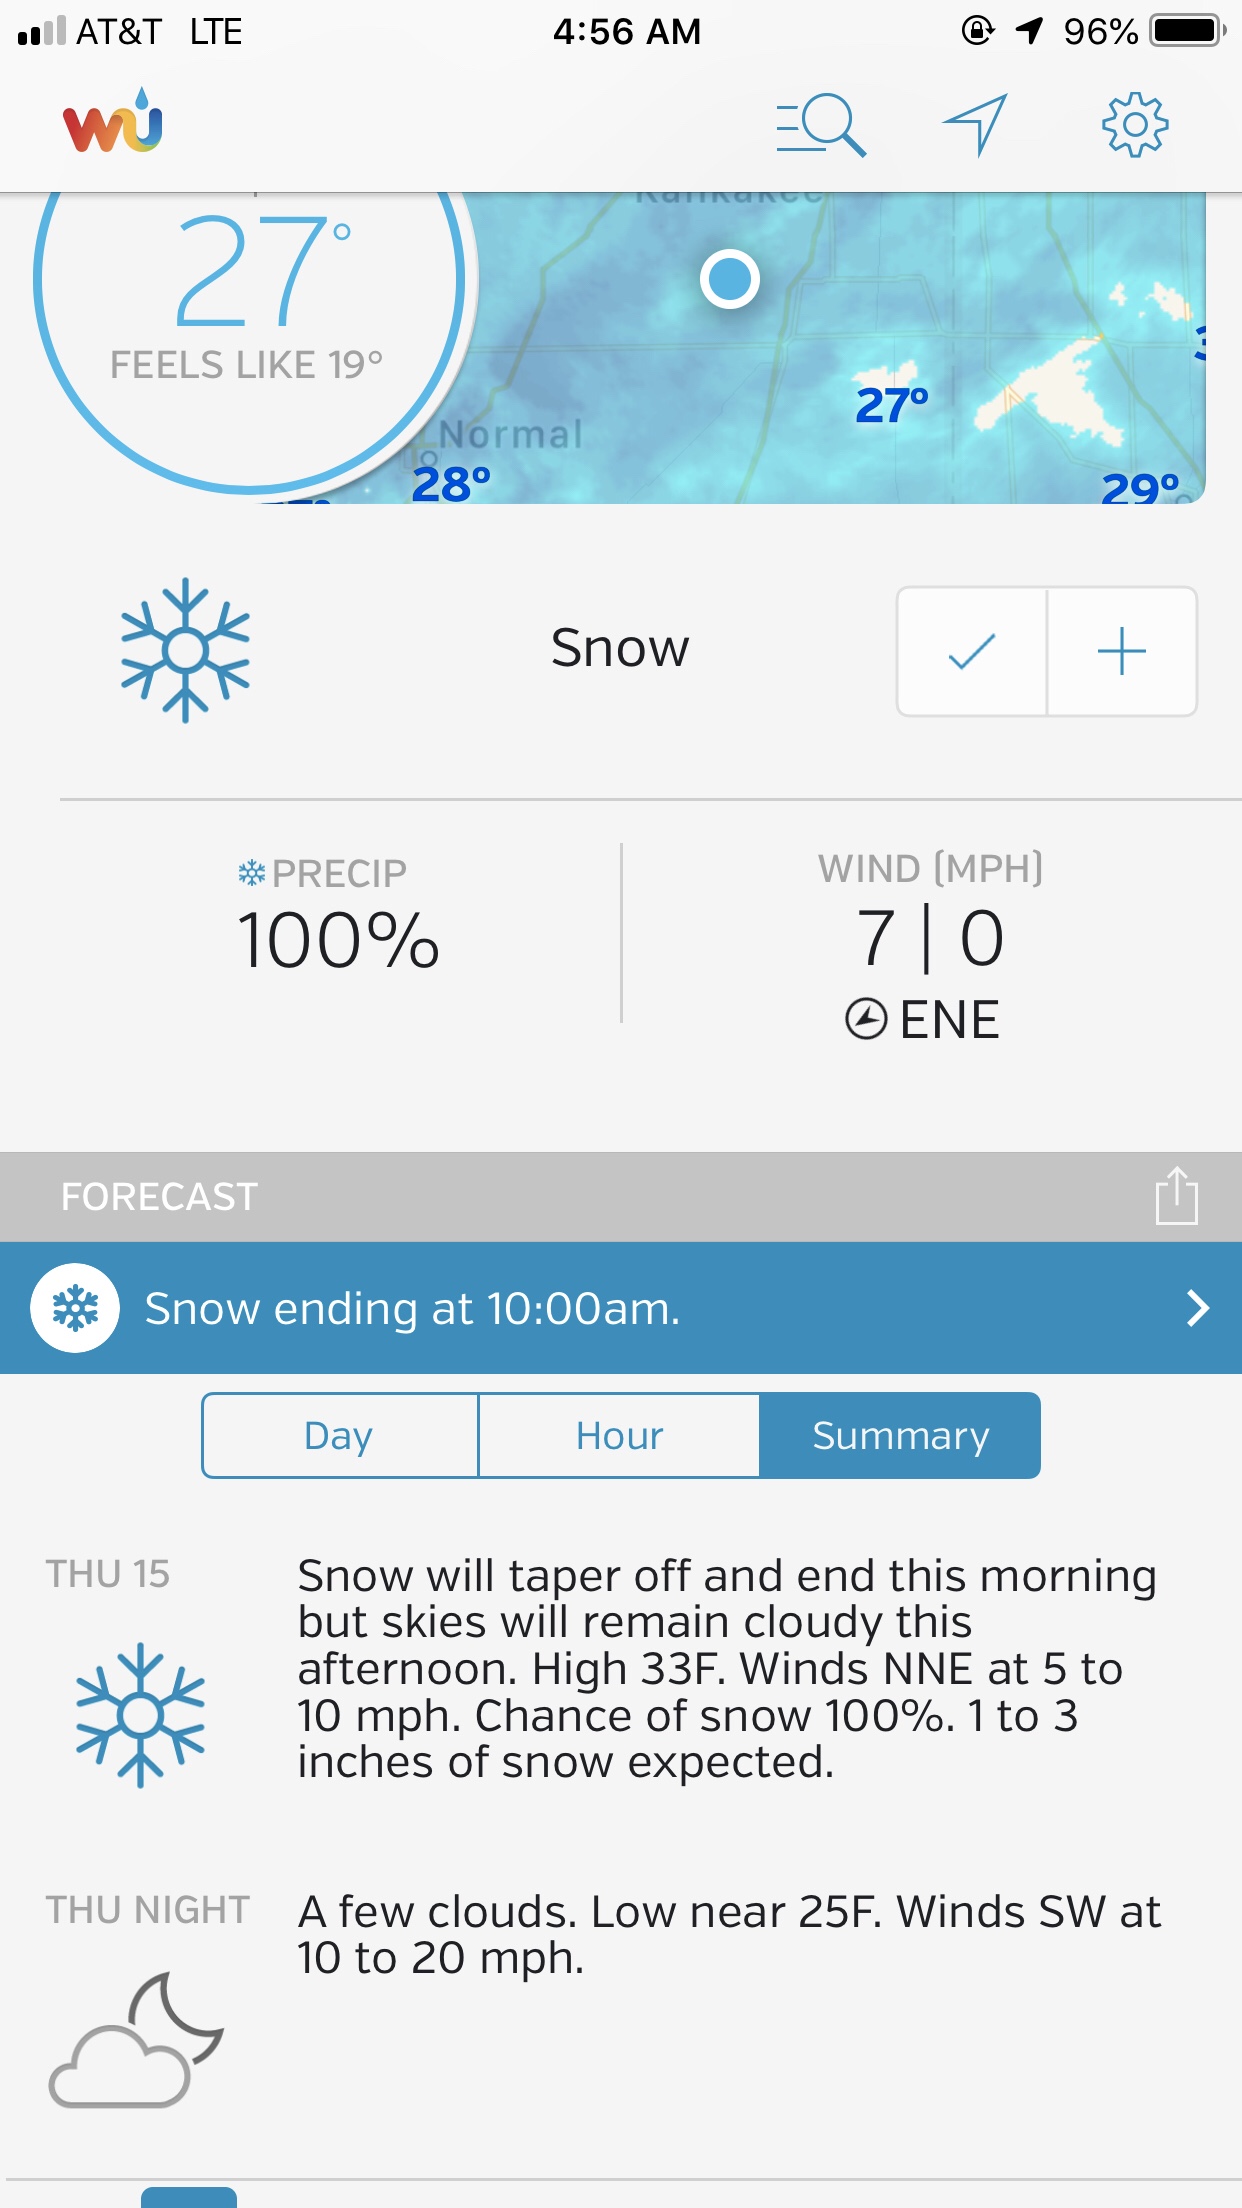The width and height of the screenshot is (1242, 2208).
Task: Tap the snowflake icon in forecast banner
Action: 75,1308
